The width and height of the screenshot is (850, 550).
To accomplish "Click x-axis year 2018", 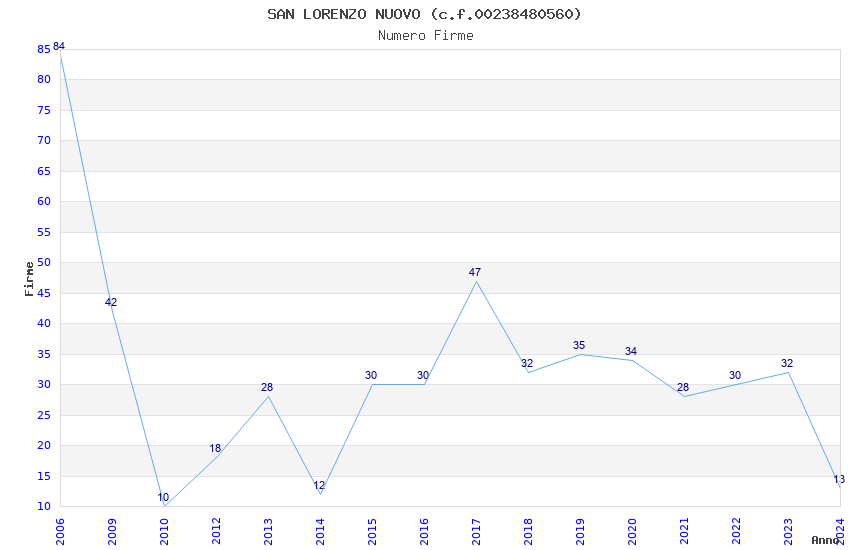I will pos(528,531).
